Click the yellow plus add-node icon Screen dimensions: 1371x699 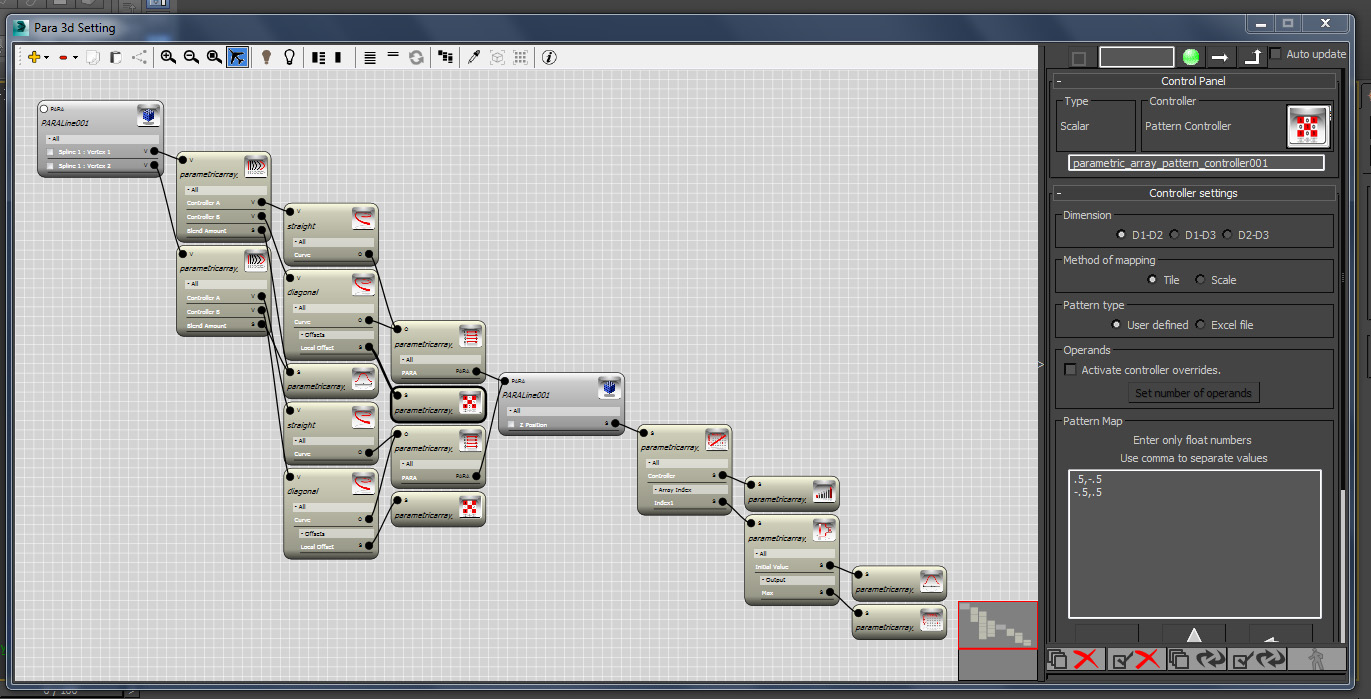click(x=33, y=58)
